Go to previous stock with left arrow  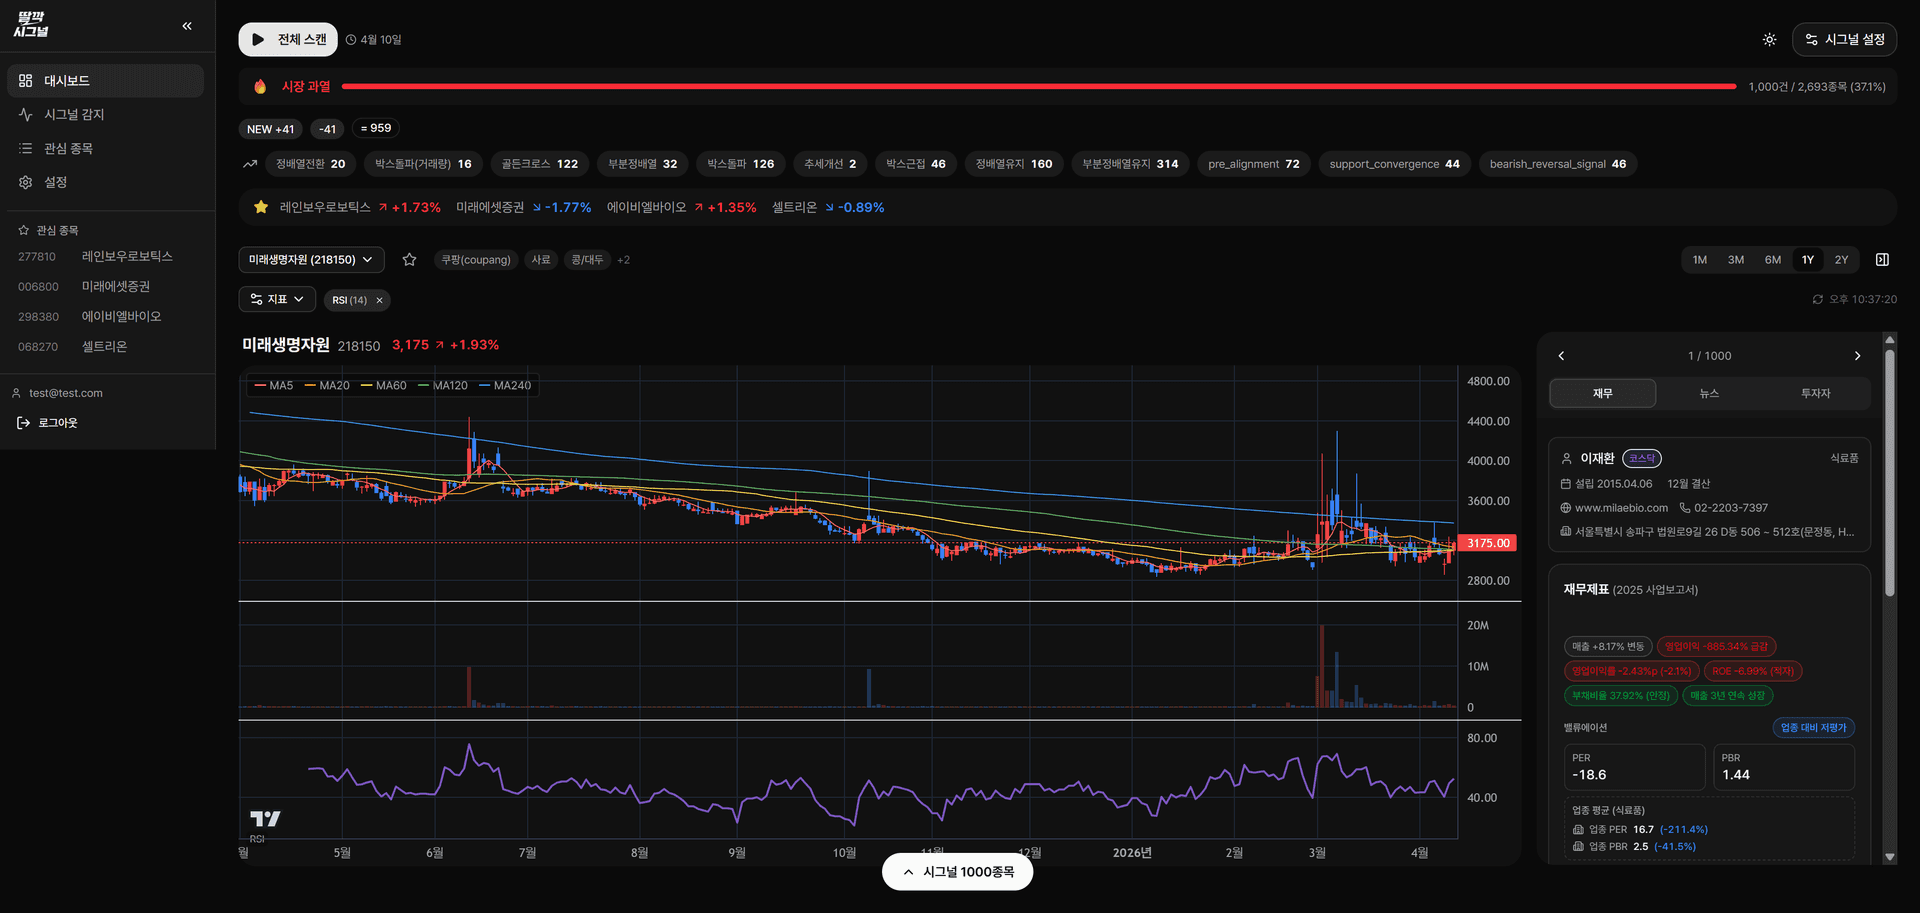coord(1561,356)
